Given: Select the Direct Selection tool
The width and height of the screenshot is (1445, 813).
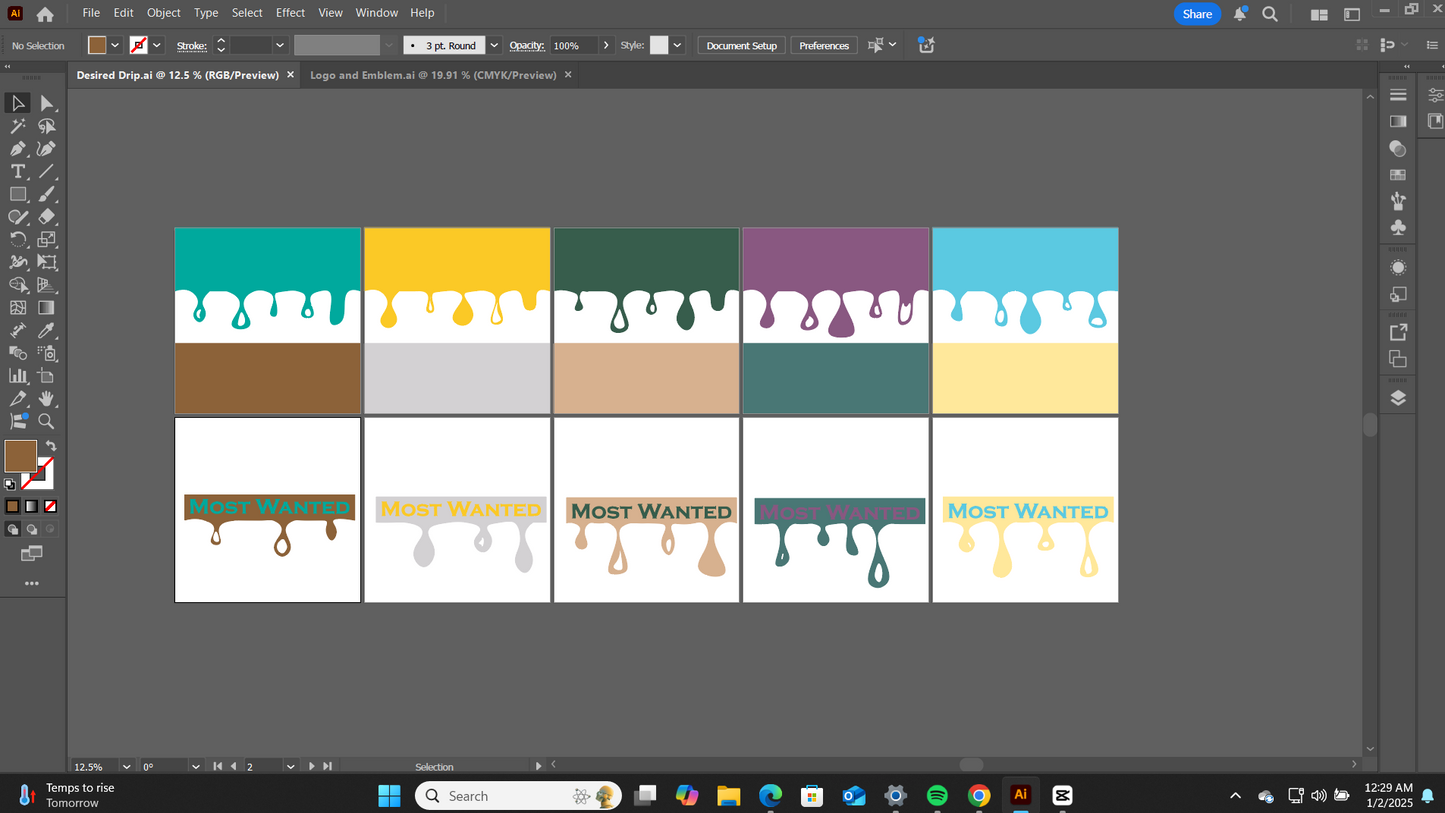Looking at the screenshot, I should (x=46, y=104).
